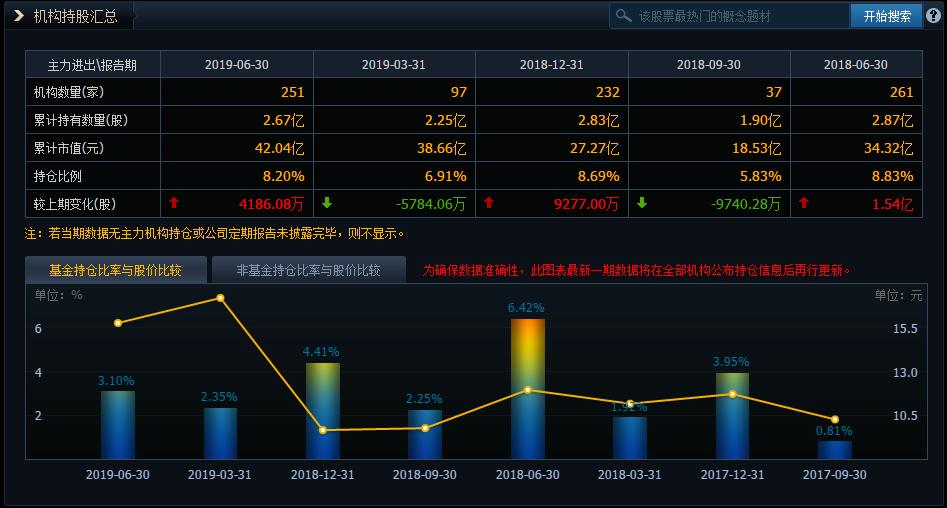Click the 持仓比例 row label

coord(57,176)
